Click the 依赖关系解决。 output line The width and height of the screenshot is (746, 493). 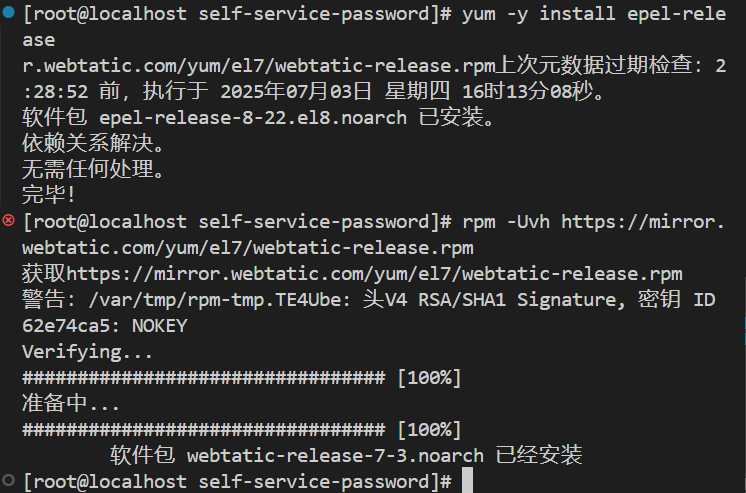click(93, 143)
